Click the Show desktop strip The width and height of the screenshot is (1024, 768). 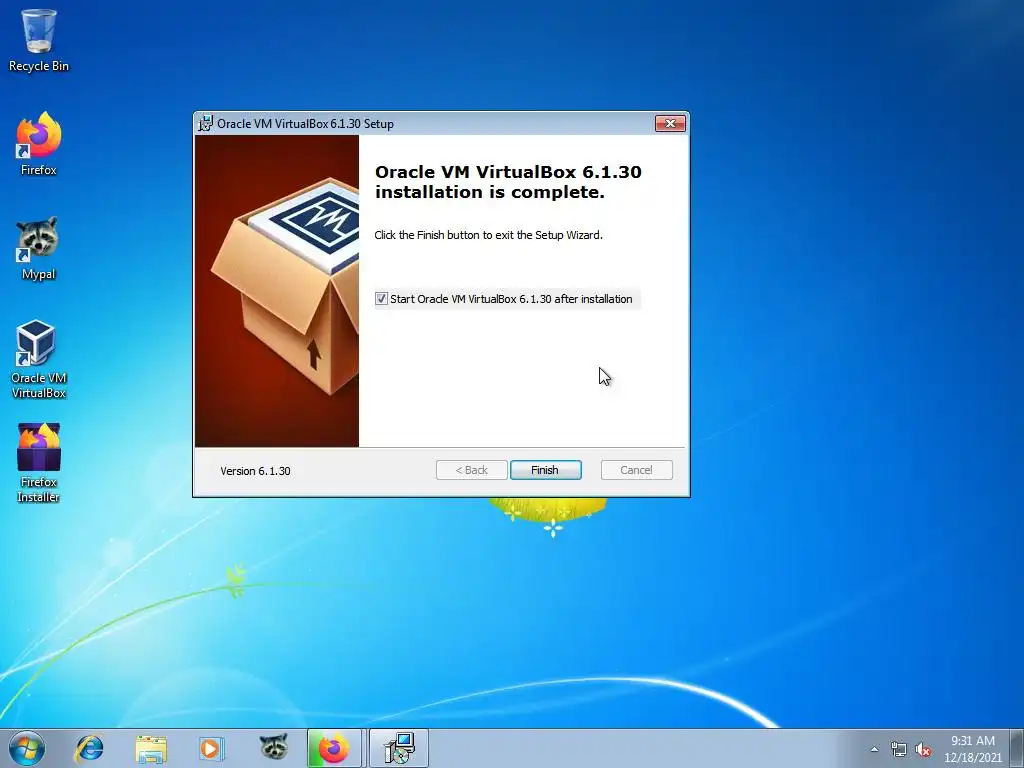pos(1017,748)
